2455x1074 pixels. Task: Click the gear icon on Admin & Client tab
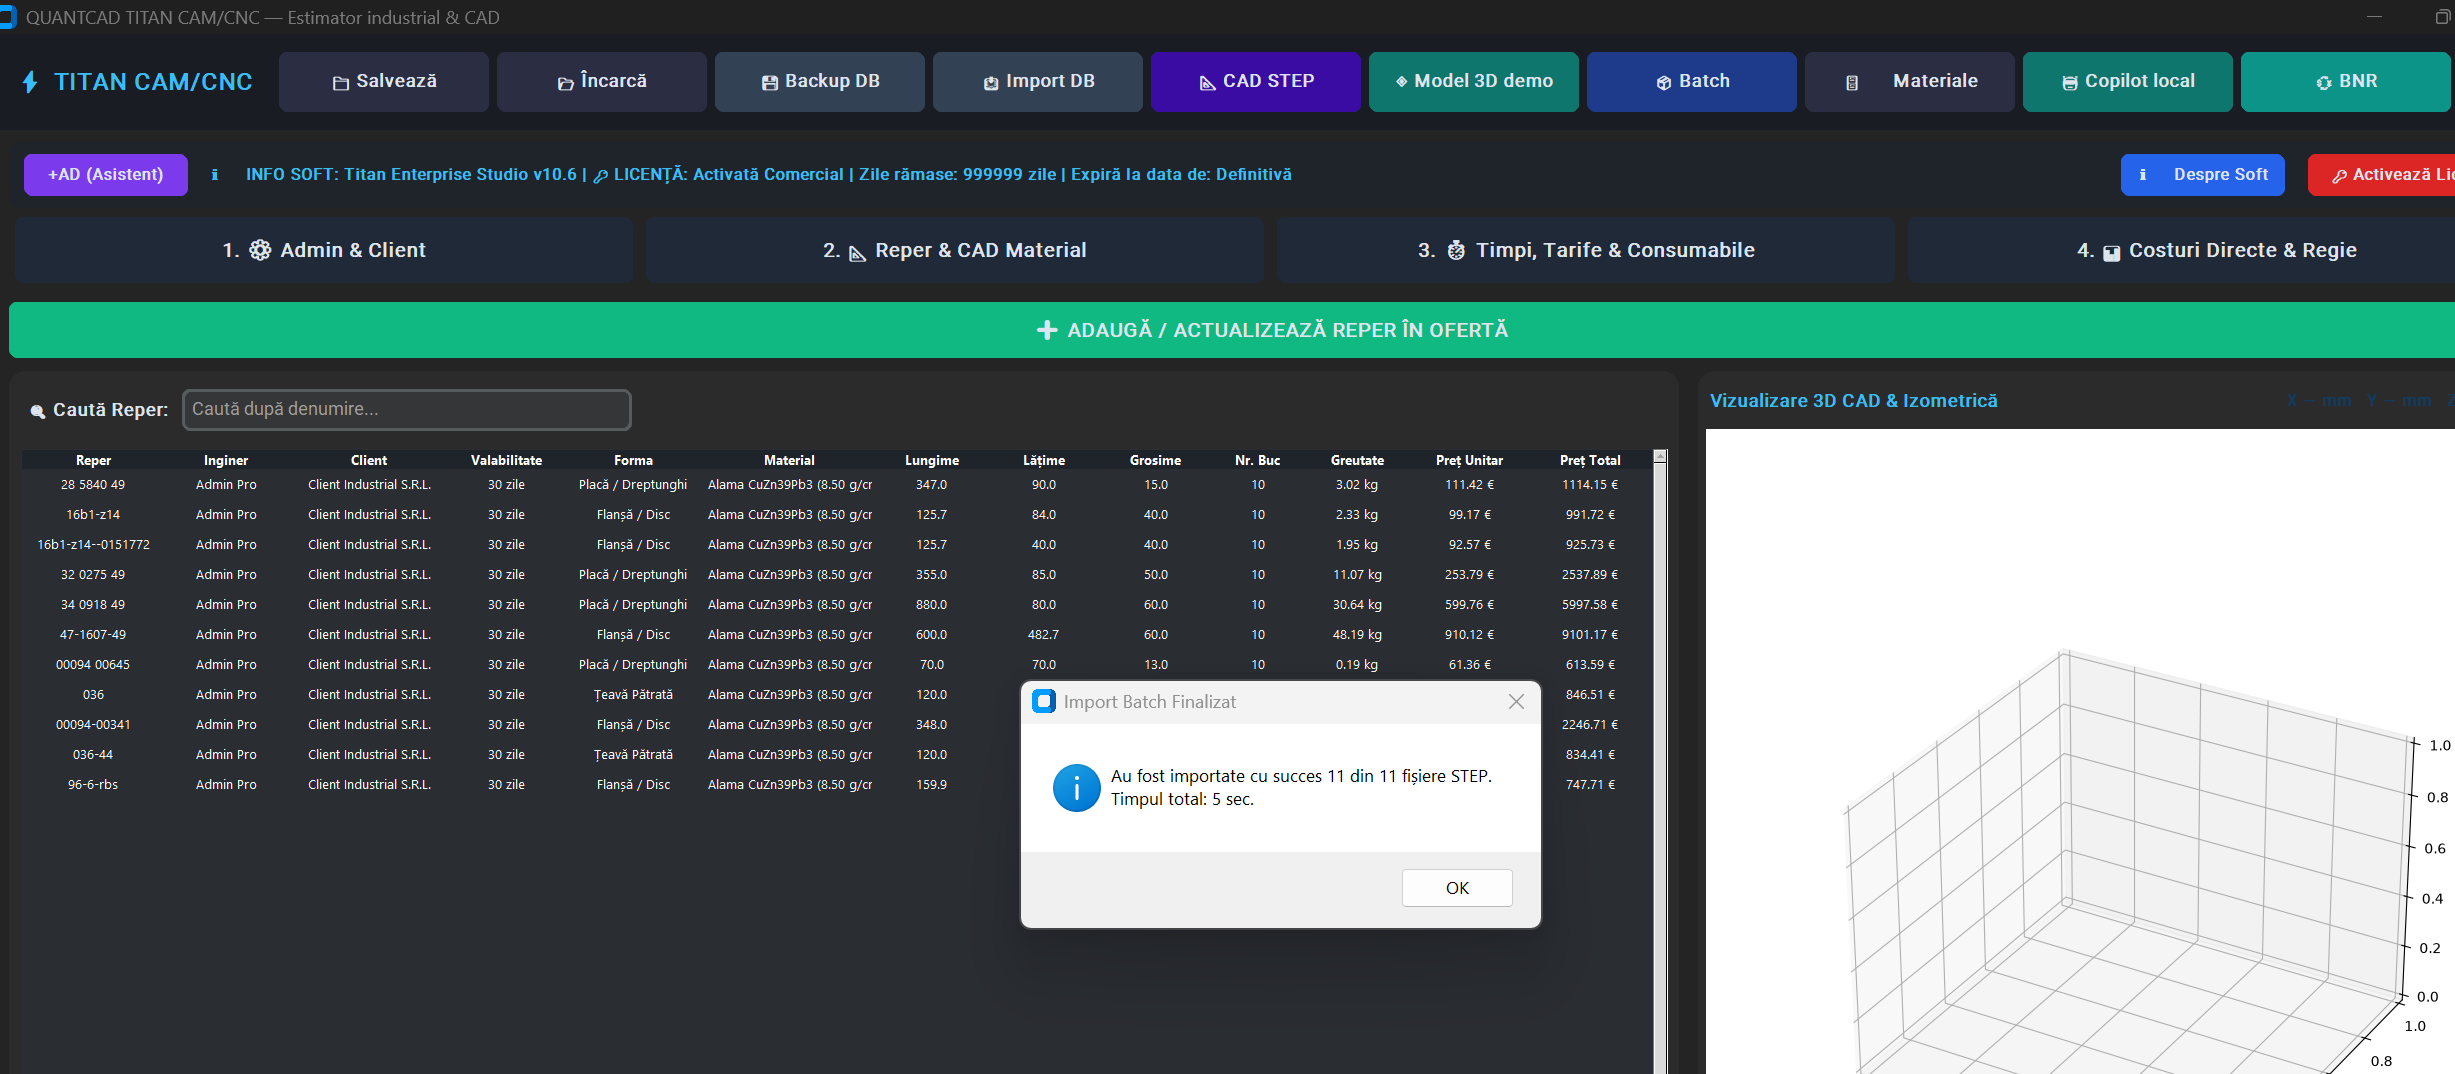(260, 250)
